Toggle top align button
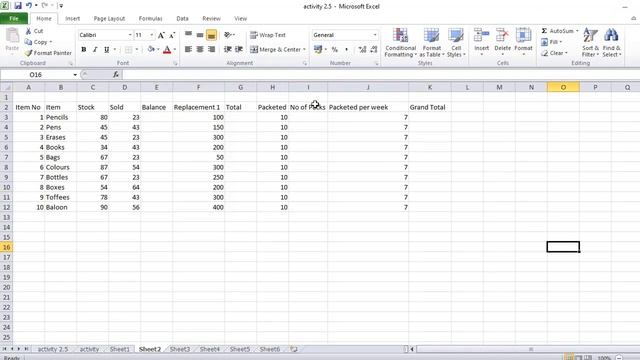This screenshot has width=640, height=360. 188,35
